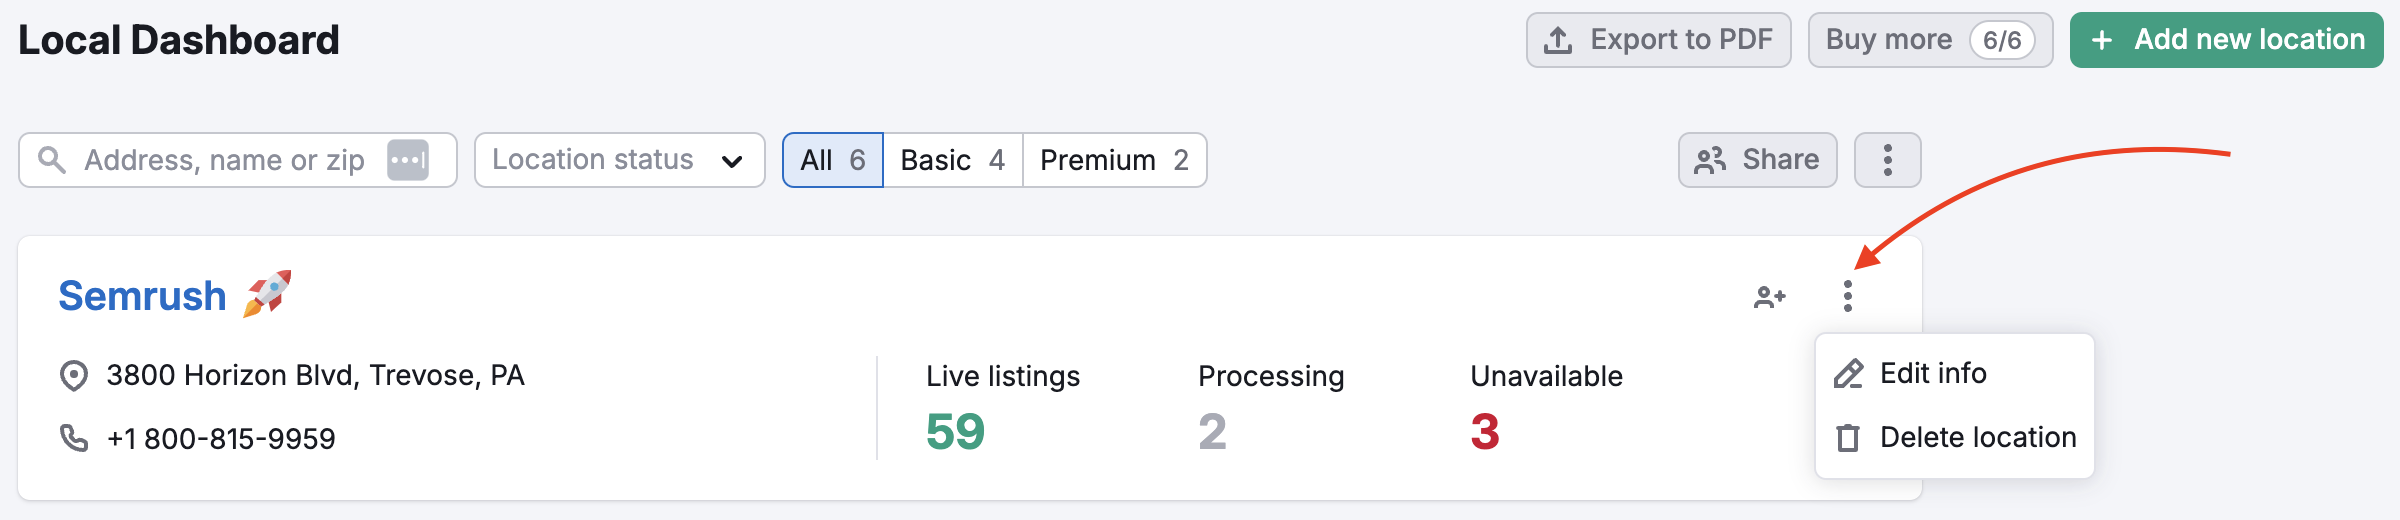Click the upload icon in Export to PDF
The height and width of the screenshot is (520, 2400).
pyautogui.click(x=1558, y=41)
